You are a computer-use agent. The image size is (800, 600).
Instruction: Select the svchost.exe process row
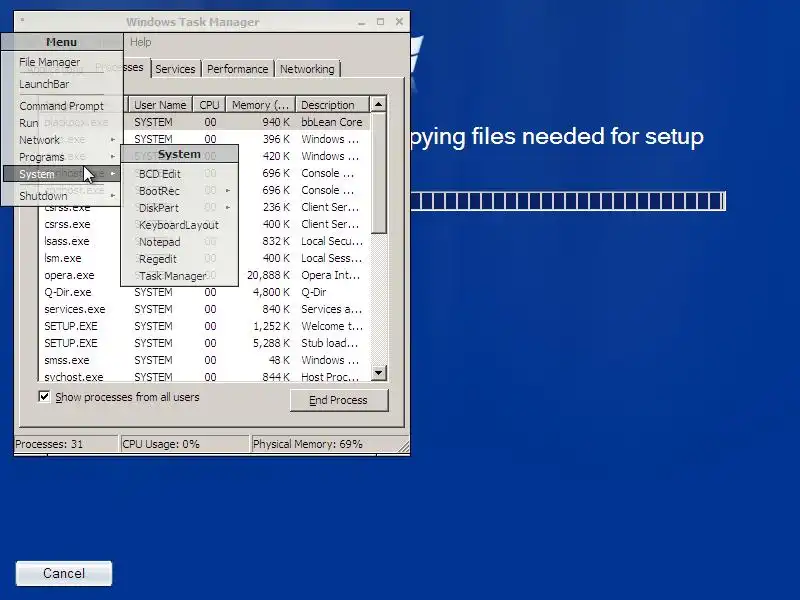pyautogui.click(x=203, y=377)
